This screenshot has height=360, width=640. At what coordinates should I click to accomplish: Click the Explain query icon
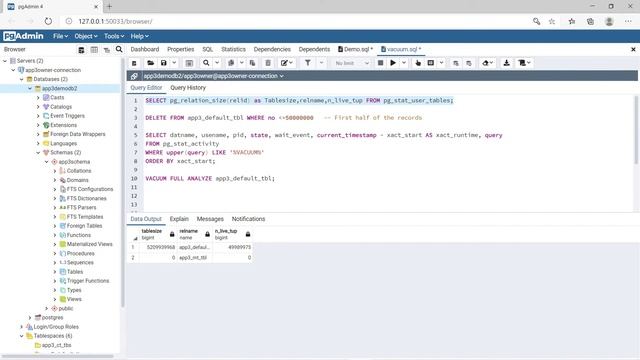pyautogui.click(x=418, y=63)
